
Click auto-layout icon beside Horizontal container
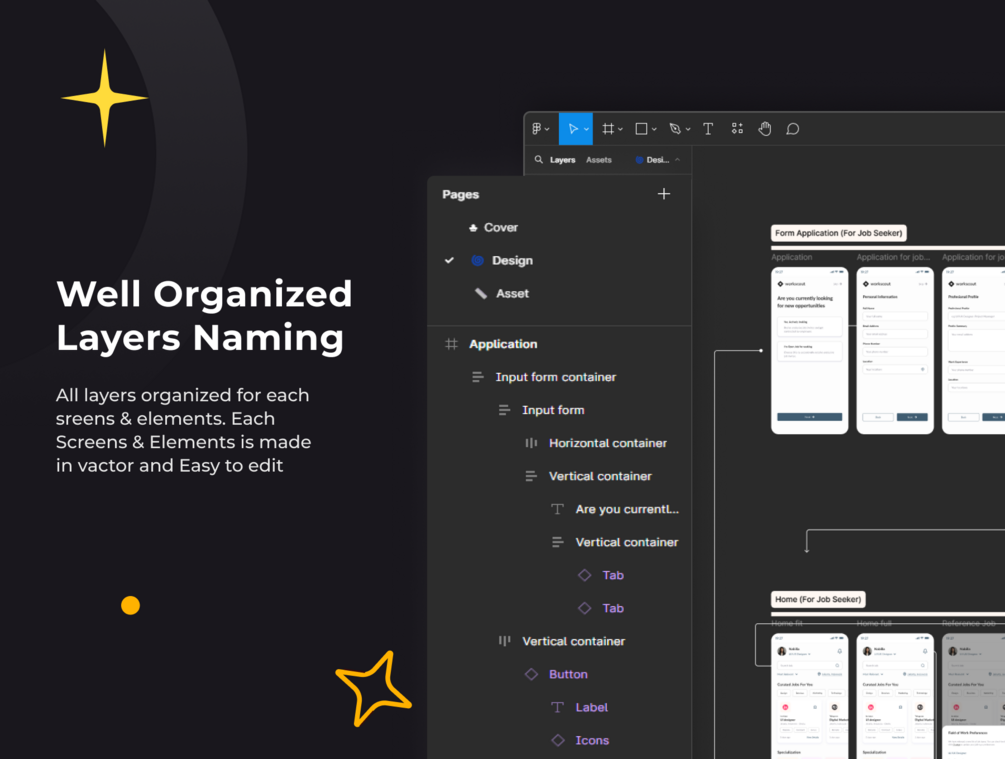click(x=531, y=443)
